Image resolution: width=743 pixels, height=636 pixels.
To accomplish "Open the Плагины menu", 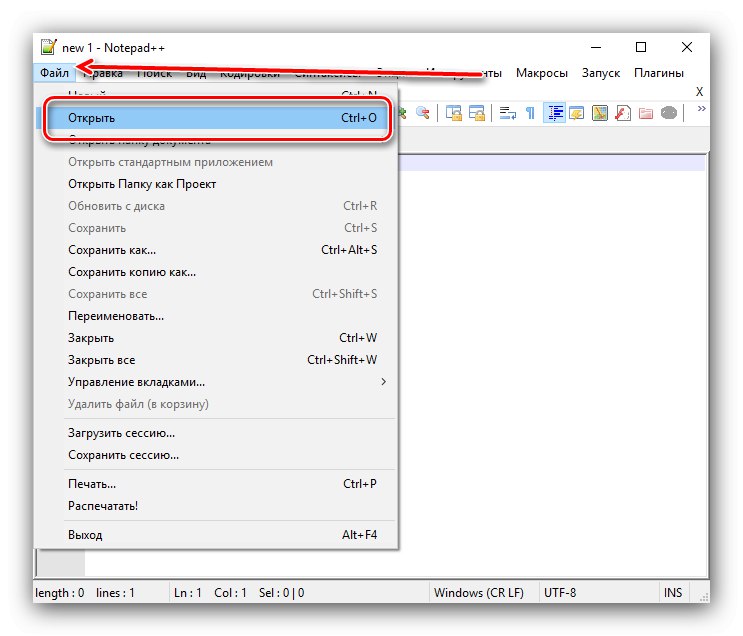I will click(x=659, y=73).
